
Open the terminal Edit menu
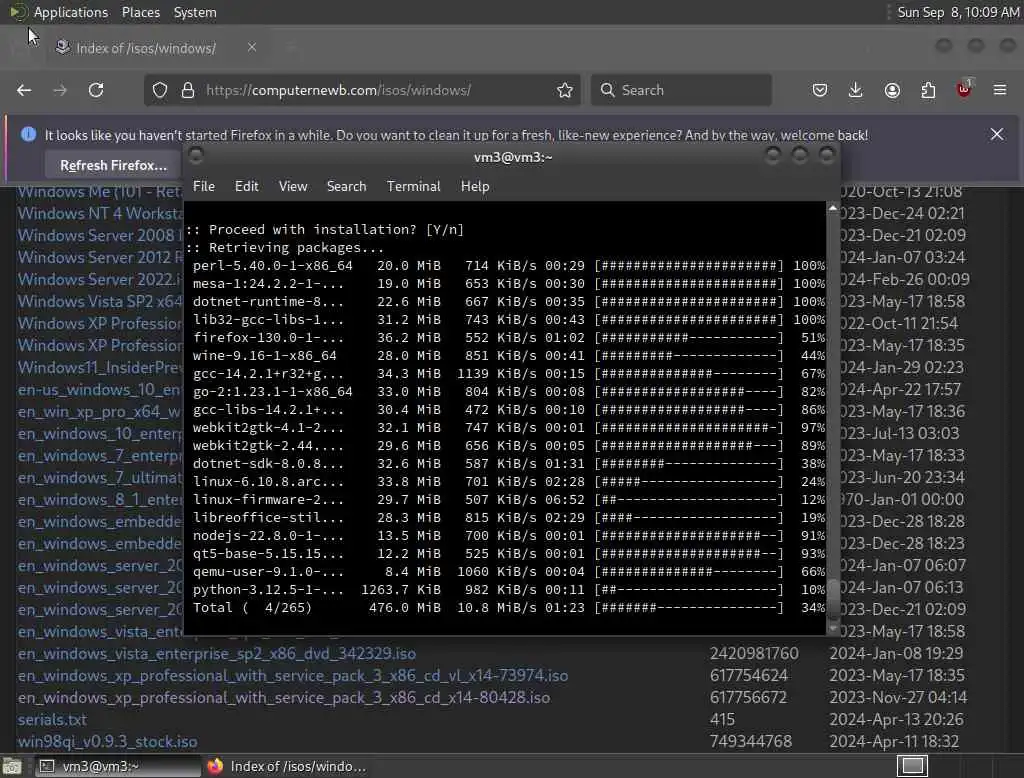246,186
